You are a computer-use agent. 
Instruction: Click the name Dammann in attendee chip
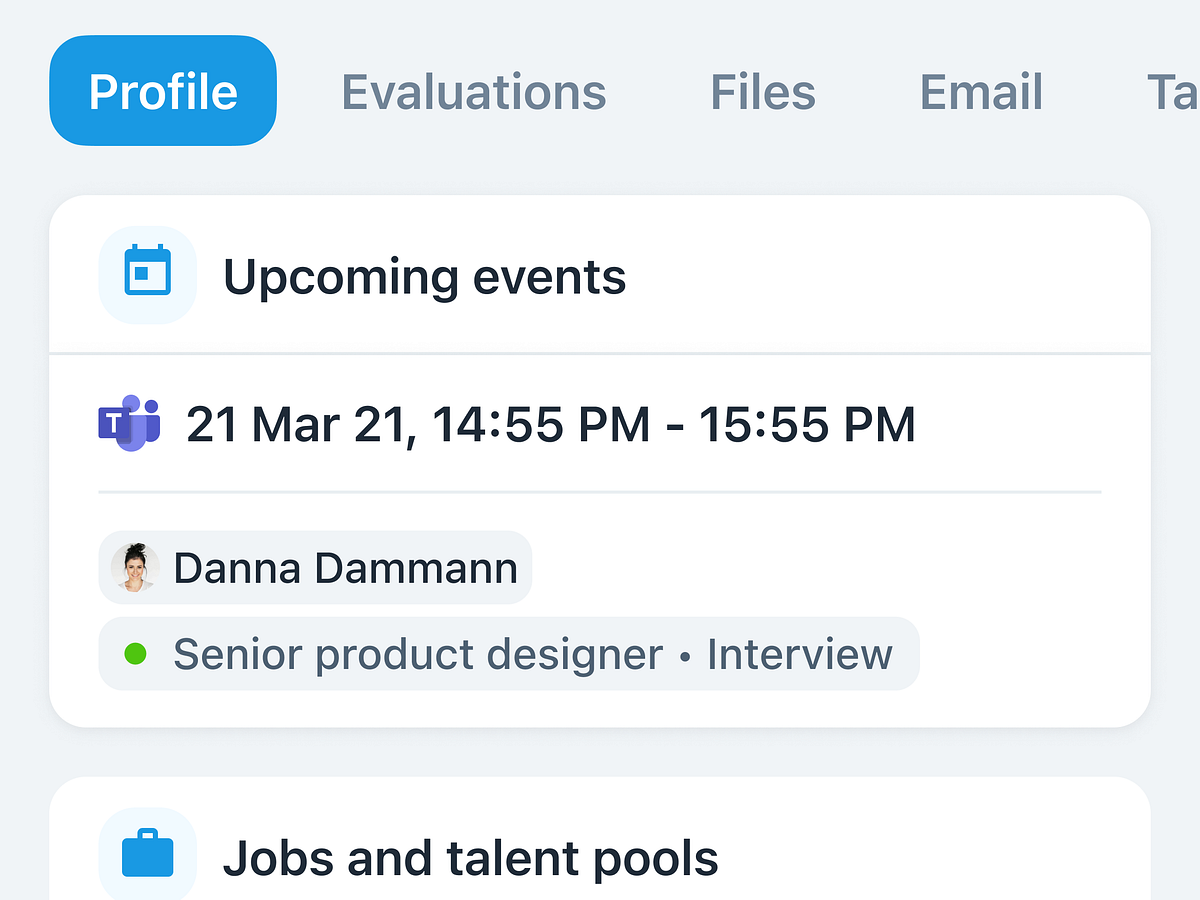click(416, 568)
